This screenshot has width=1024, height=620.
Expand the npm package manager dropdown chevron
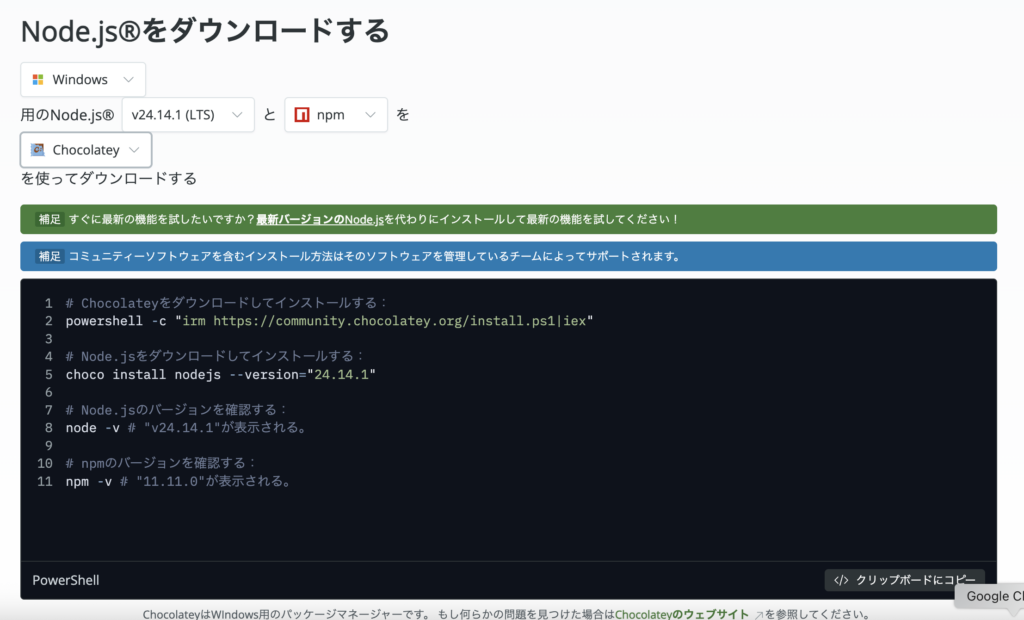pyautogui.click(x=370, y=115)
